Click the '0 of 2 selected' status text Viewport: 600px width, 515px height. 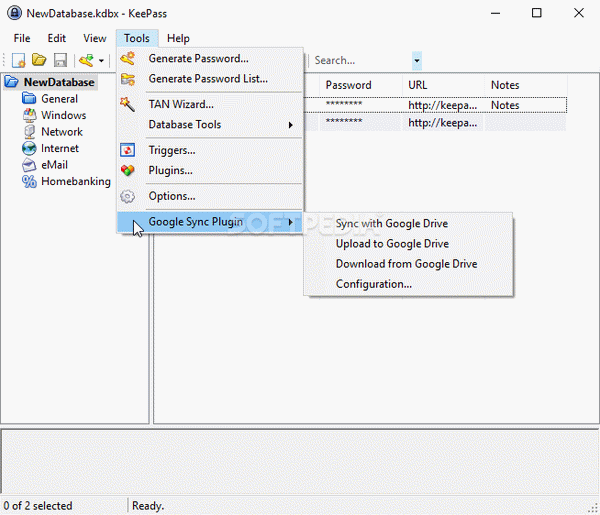(38, 506)
